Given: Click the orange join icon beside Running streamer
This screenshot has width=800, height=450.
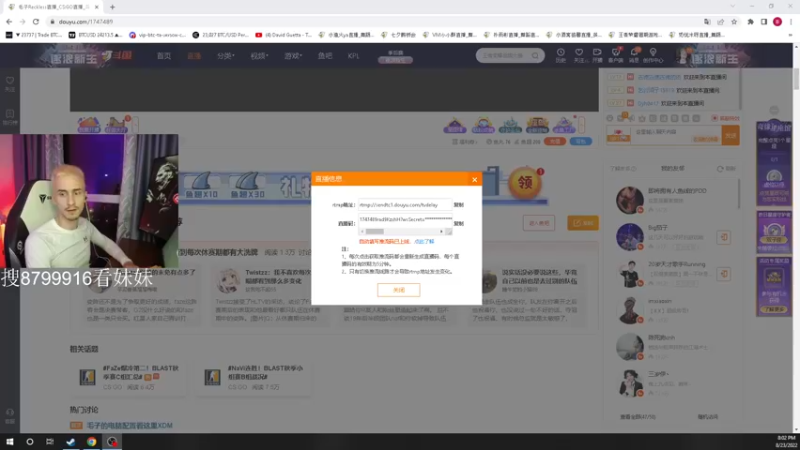Looking at the screenshot, I should (x=723, y=274).
